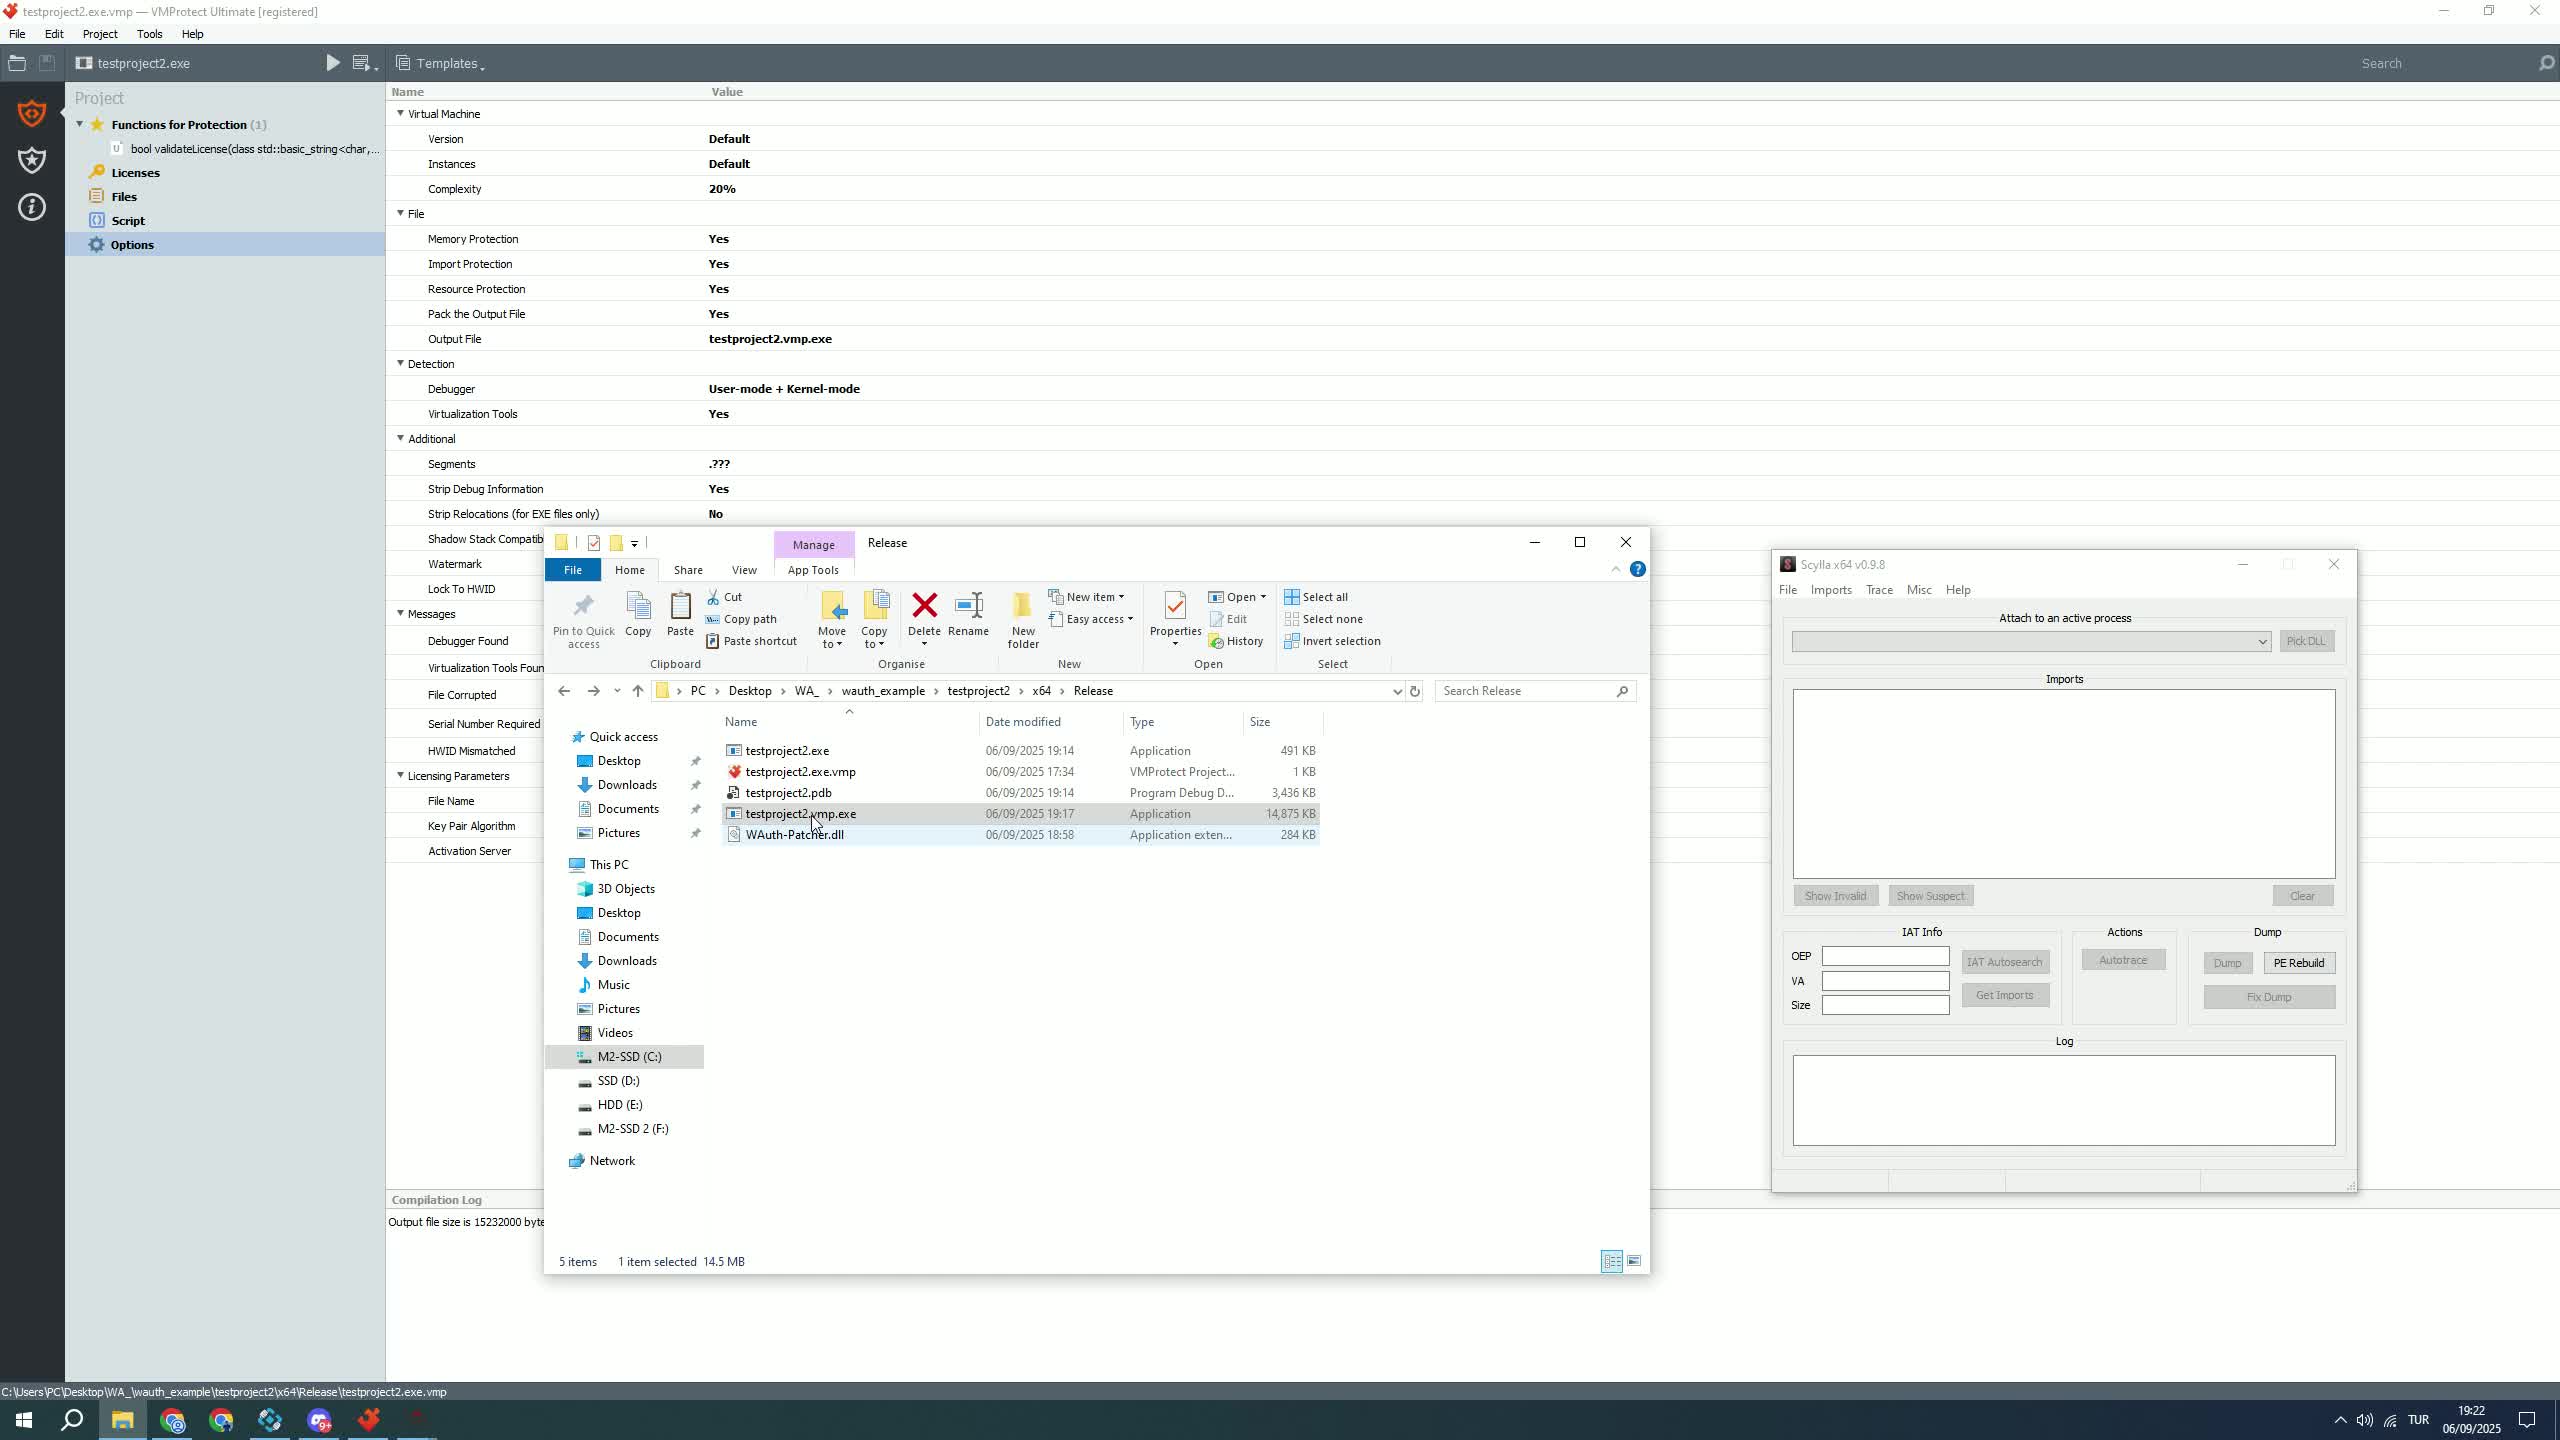Switch Explorer to large icons view toggle
Viewport: 2560px width, 1440px height.
1634,1261
